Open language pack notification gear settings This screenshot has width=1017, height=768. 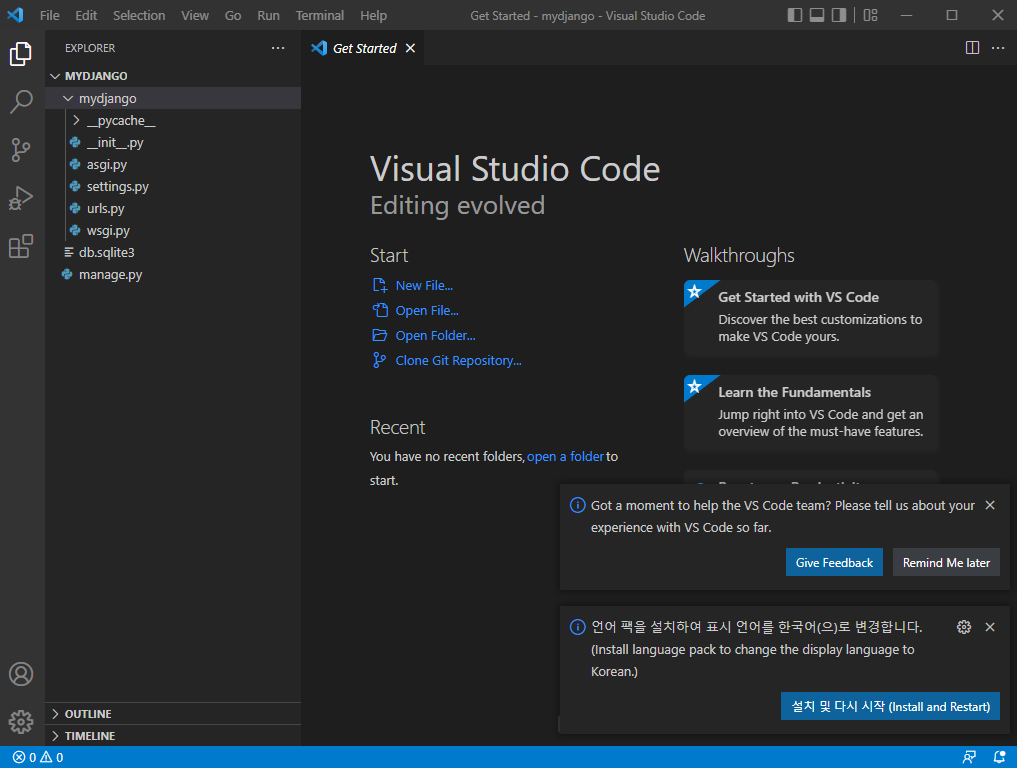tap(964, 627)
